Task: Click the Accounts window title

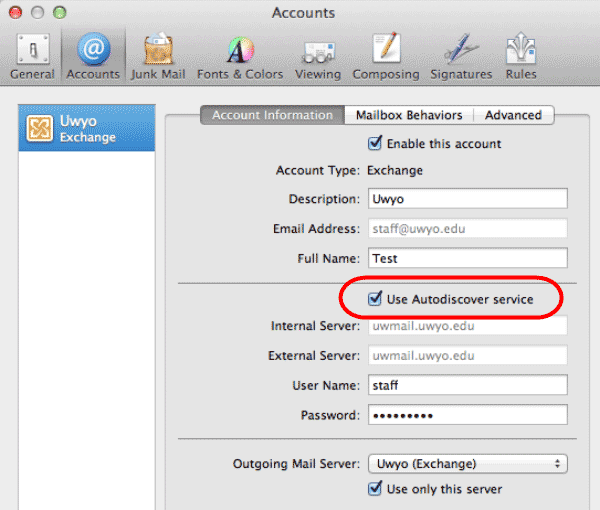Action: tap(303, 13)
